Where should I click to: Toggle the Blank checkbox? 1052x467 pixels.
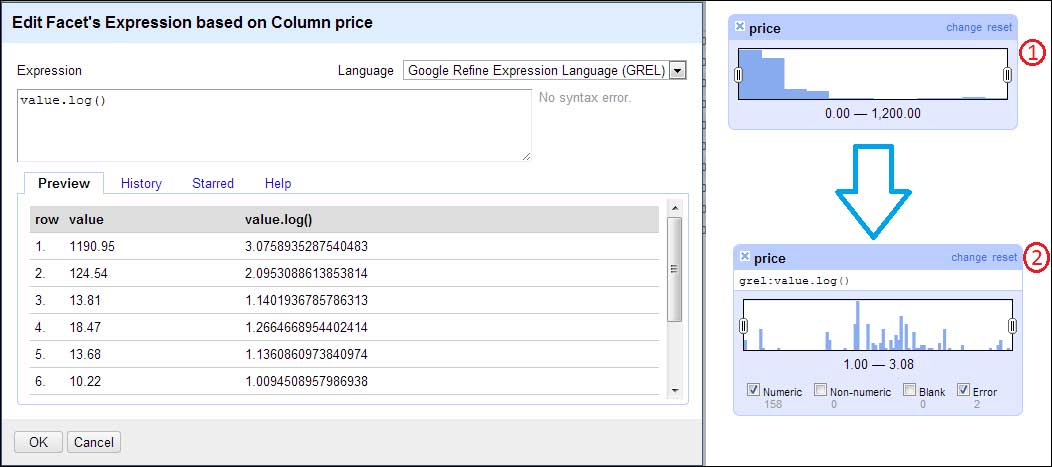pos(910,390)
